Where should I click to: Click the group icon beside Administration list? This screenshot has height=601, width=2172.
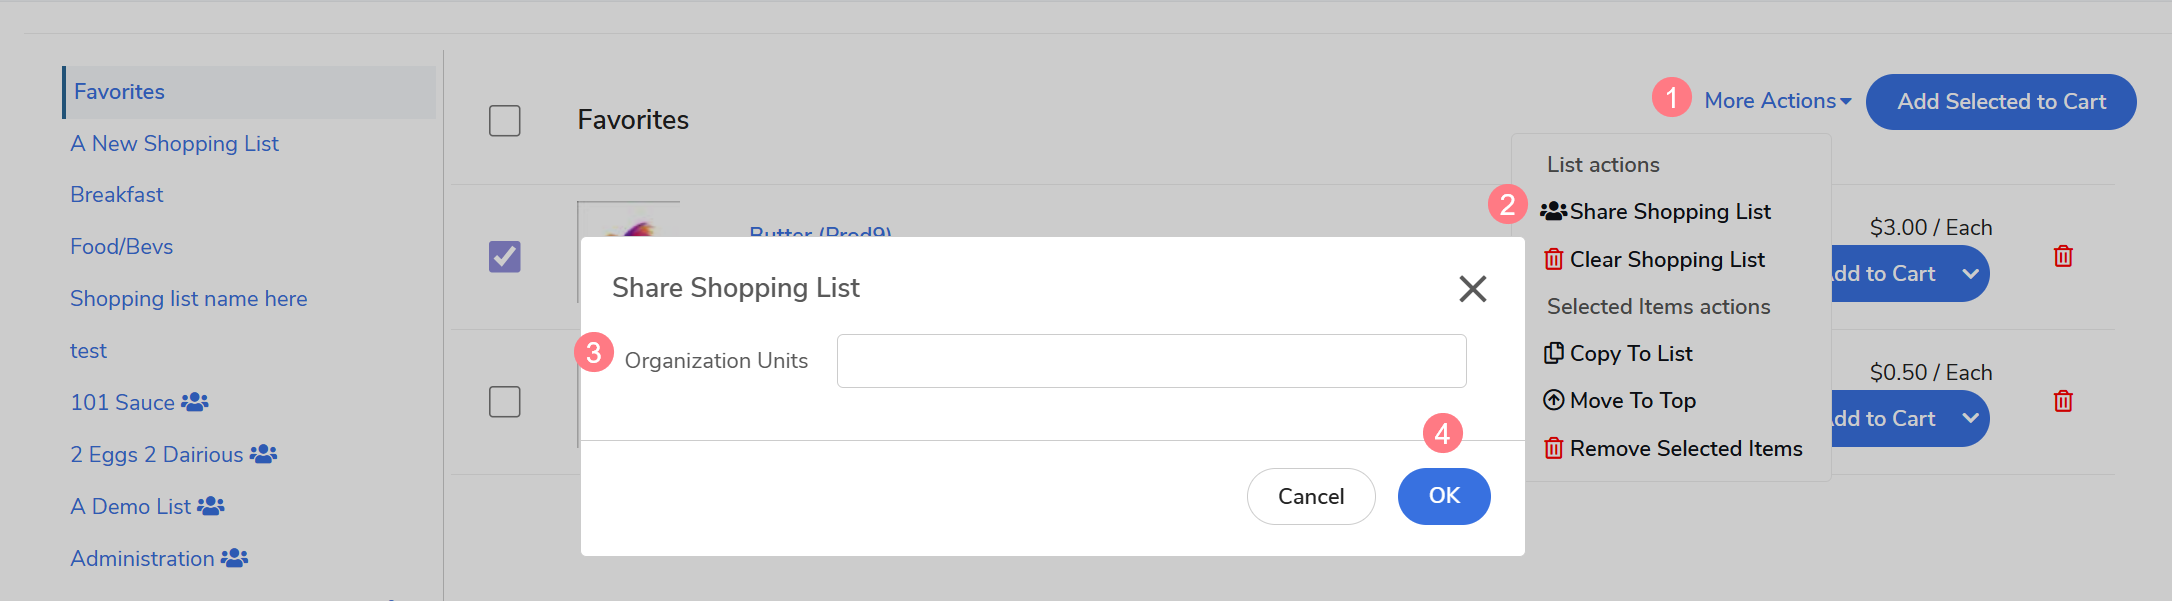(x=235, y=558)
